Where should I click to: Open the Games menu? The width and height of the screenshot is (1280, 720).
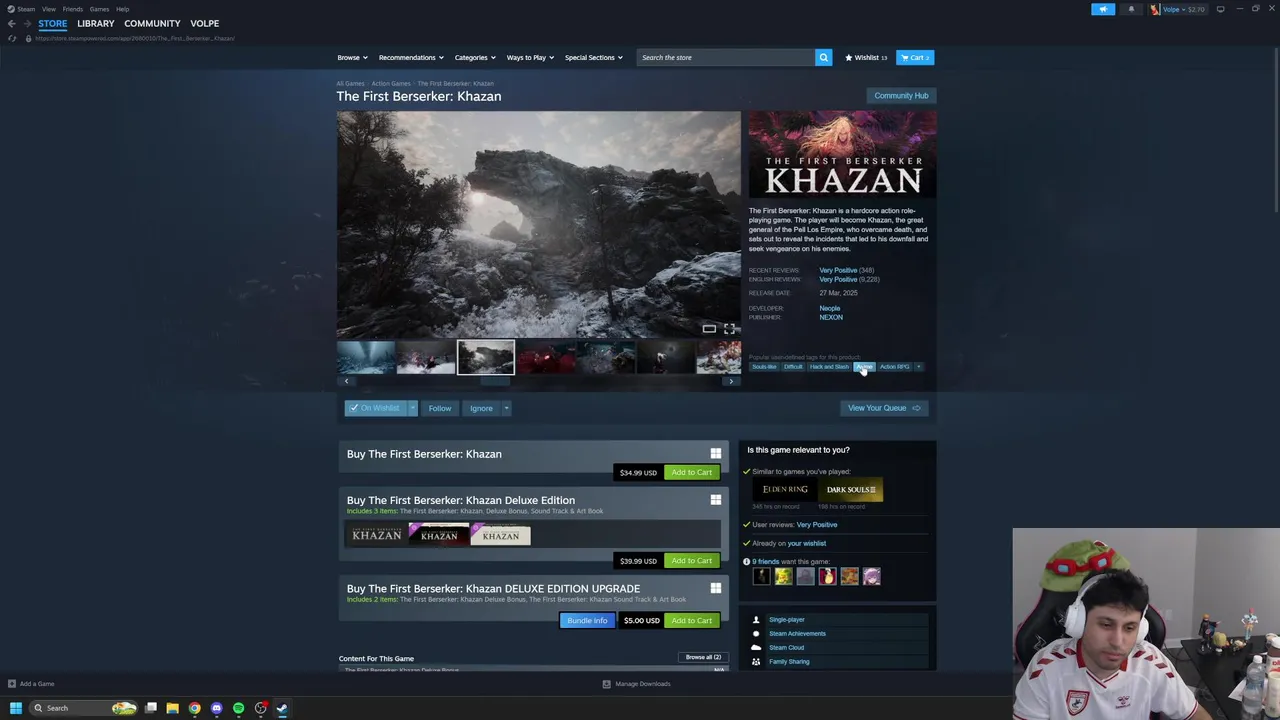(x=99, y=9)
